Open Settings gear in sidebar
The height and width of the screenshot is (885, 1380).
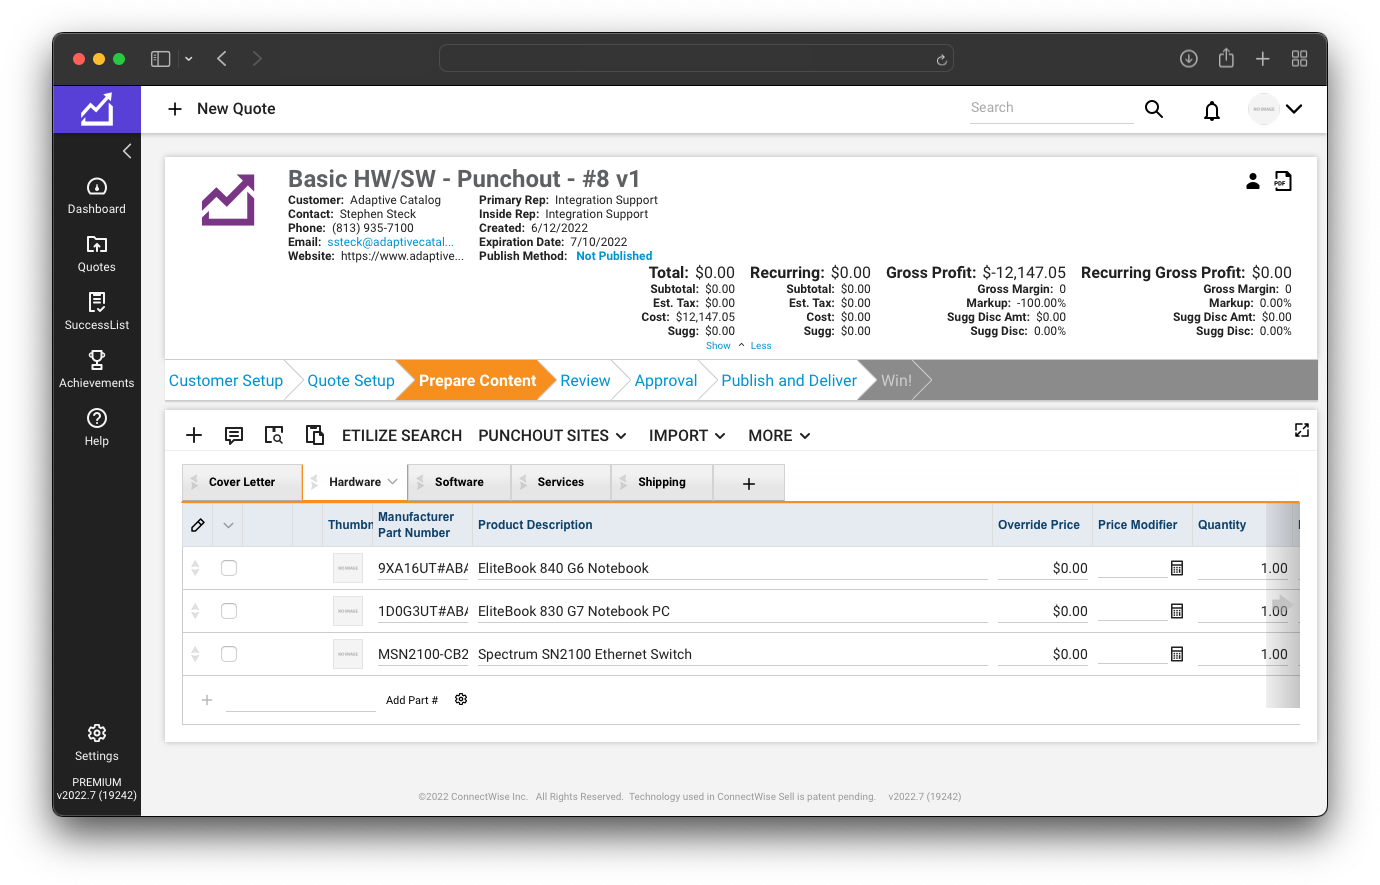[x=97, y=743]
